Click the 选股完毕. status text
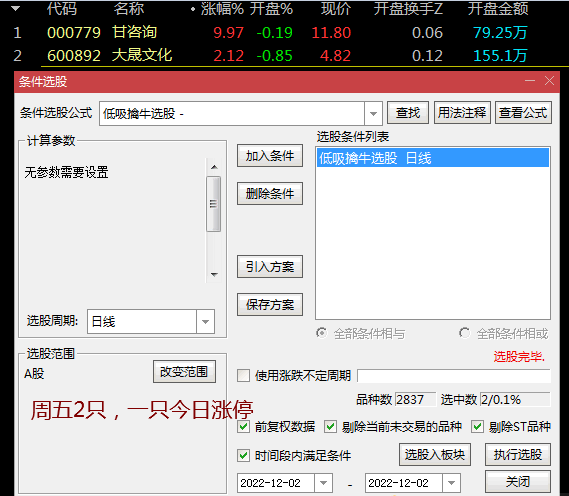 519,357
